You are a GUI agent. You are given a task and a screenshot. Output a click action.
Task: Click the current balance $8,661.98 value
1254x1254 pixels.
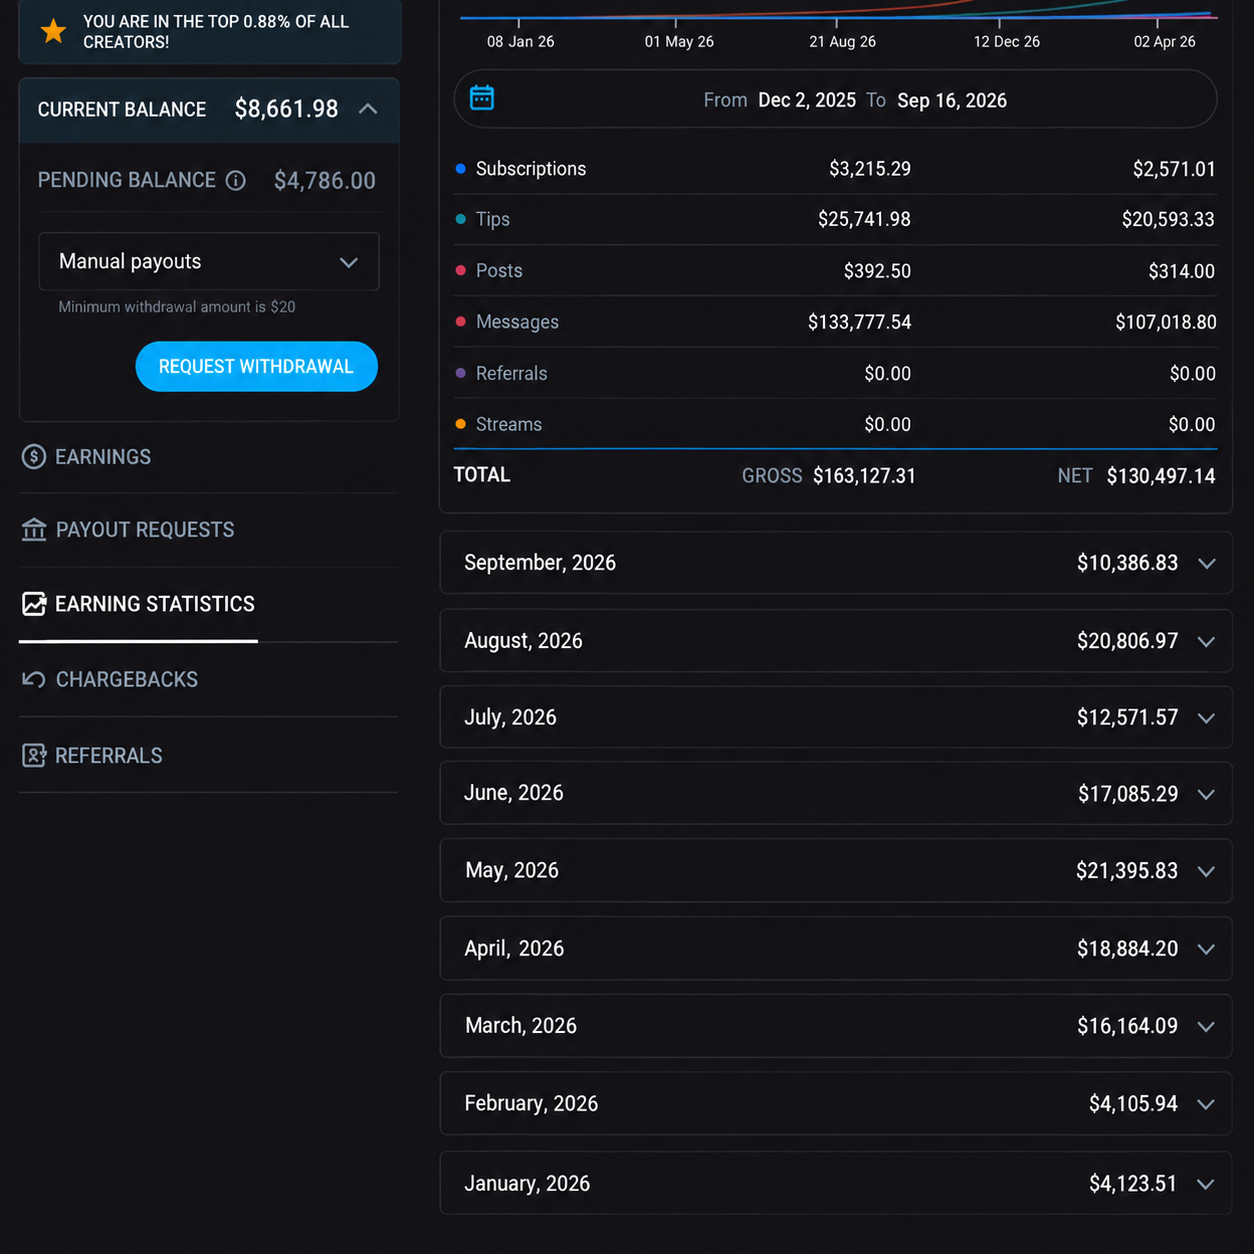[286, 109]
